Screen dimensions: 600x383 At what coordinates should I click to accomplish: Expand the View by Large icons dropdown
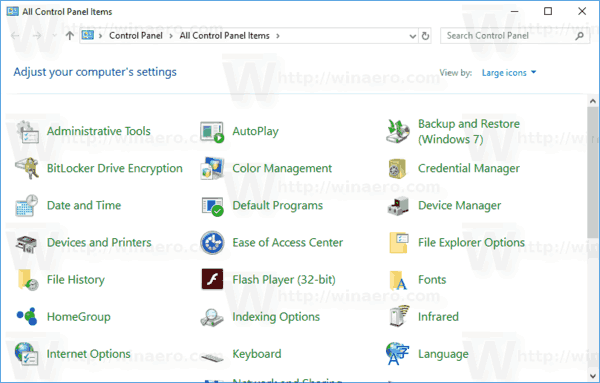[509, 73]
